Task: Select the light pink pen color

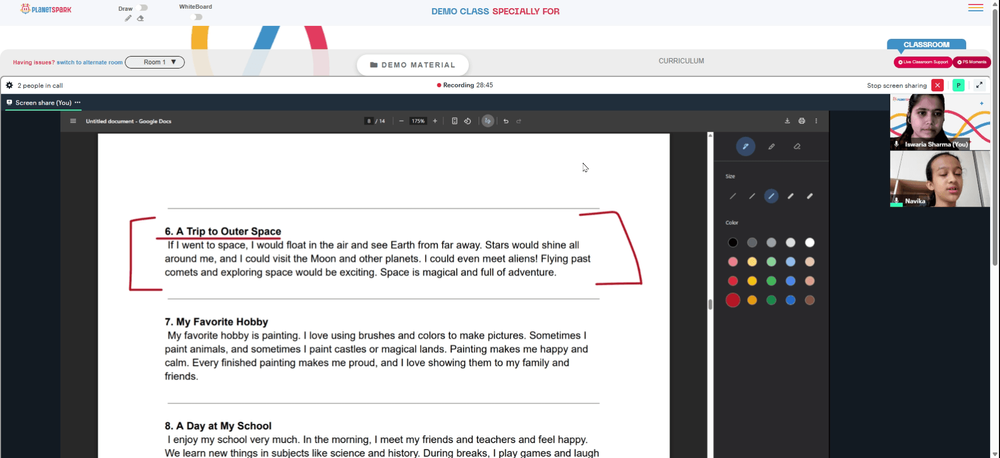Action: coord(733,262)
